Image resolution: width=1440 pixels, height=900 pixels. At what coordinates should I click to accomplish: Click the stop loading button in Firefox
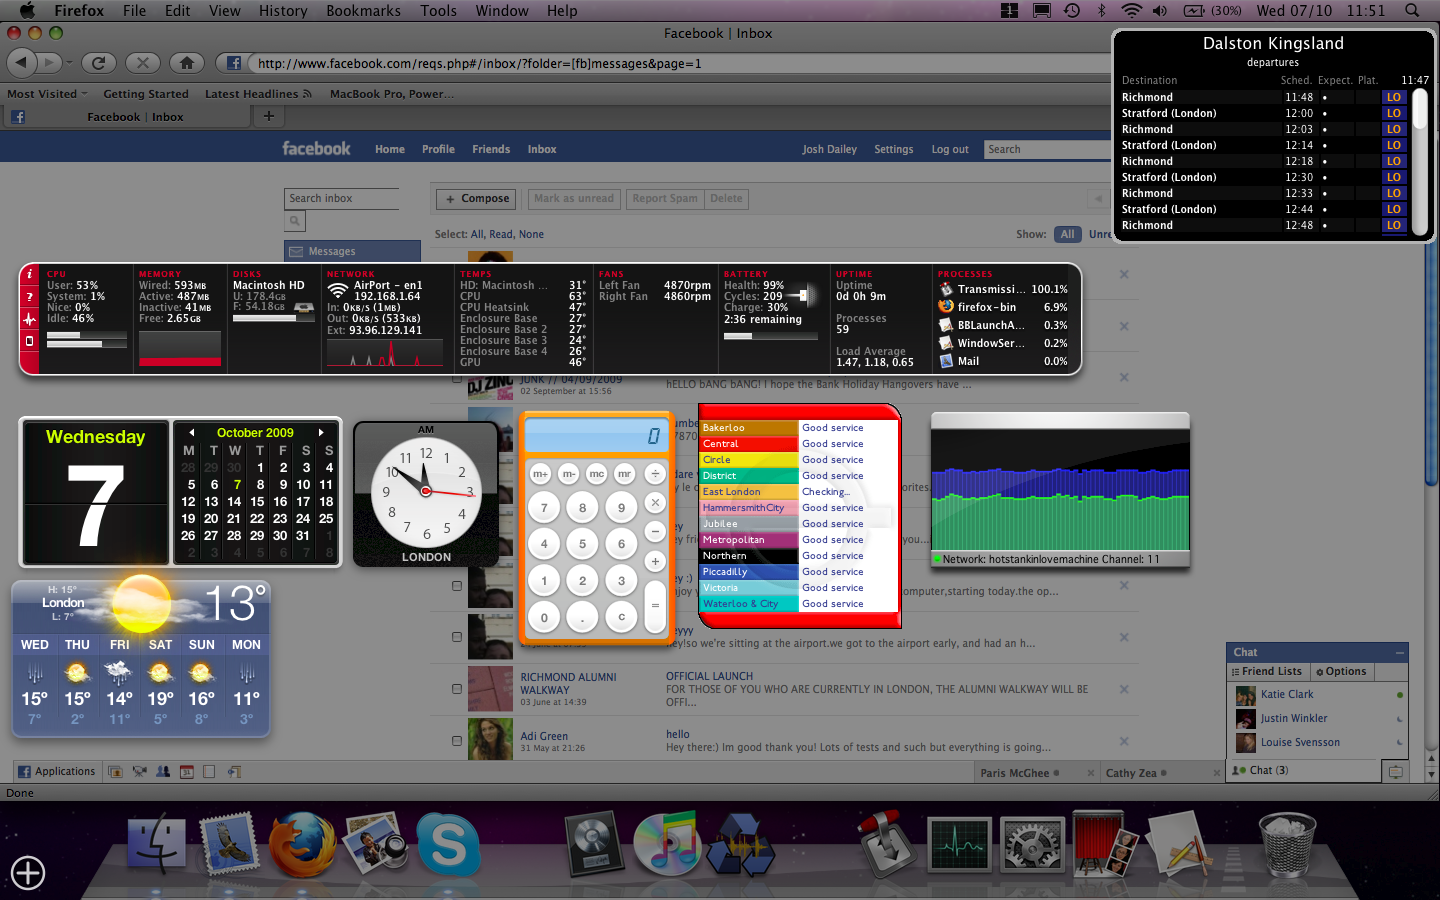pos(143,63)
